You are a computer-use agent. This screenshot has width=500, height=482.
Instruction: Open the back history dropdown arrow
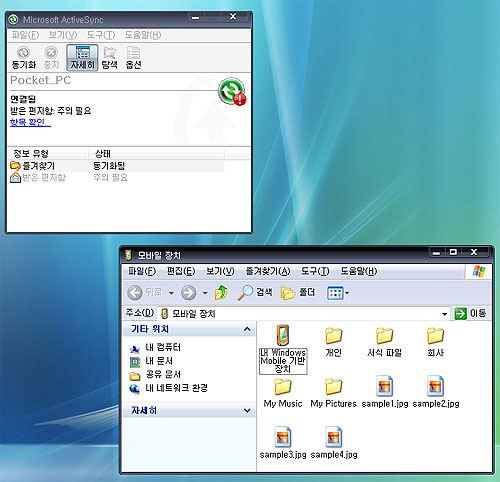pos(171,293)
